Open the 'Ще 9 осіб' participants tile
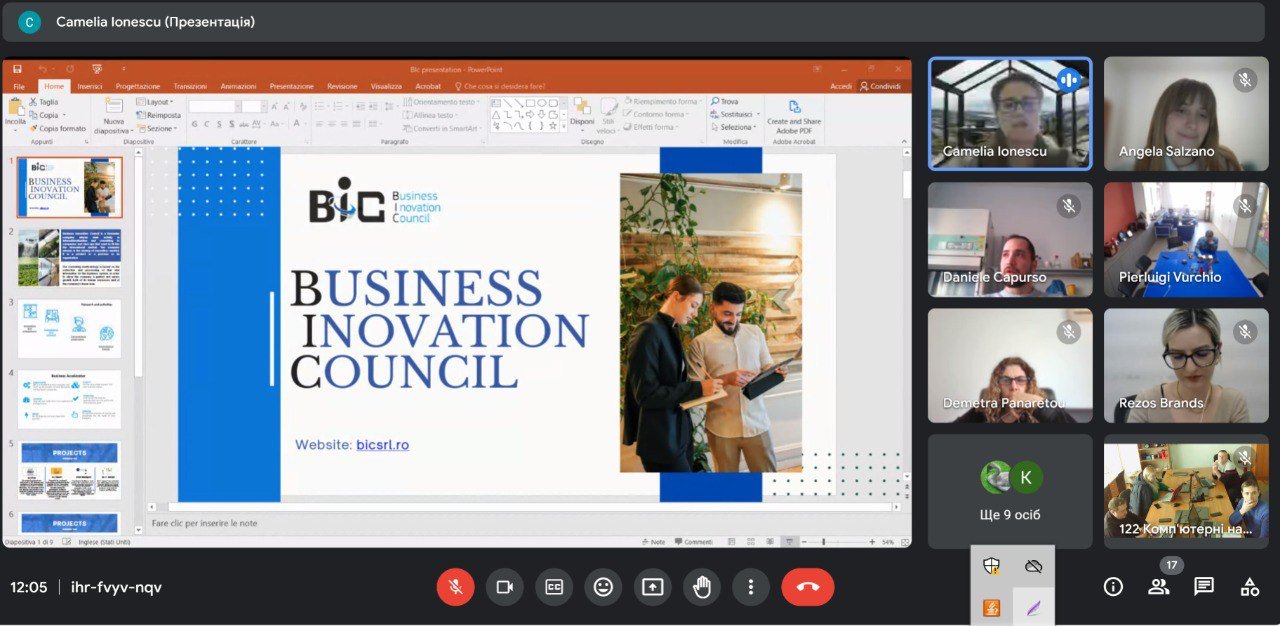This screenshot has width=1280, height=626. click(1010, 491)
